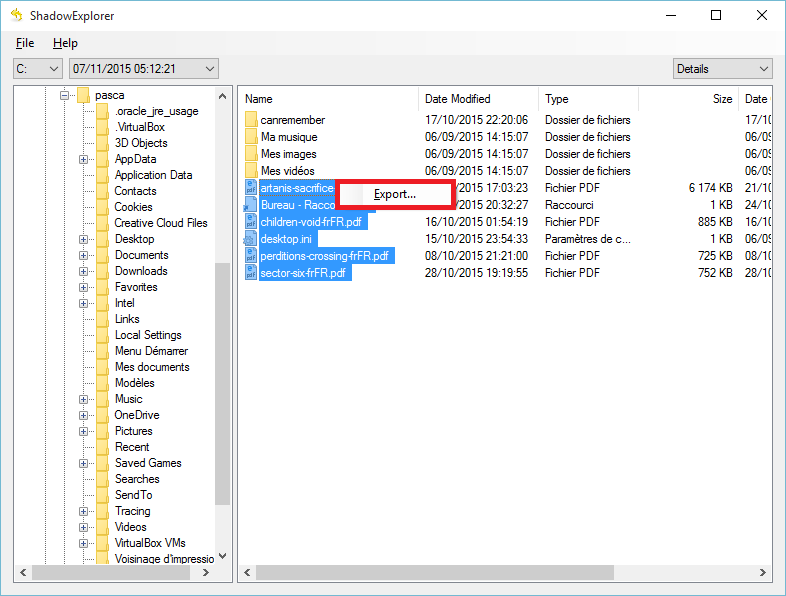Choose Export... from the context menu
Image resolution: width=786 pixels, height=596 pixels.
pyautogui.click(x=394, y=194)
